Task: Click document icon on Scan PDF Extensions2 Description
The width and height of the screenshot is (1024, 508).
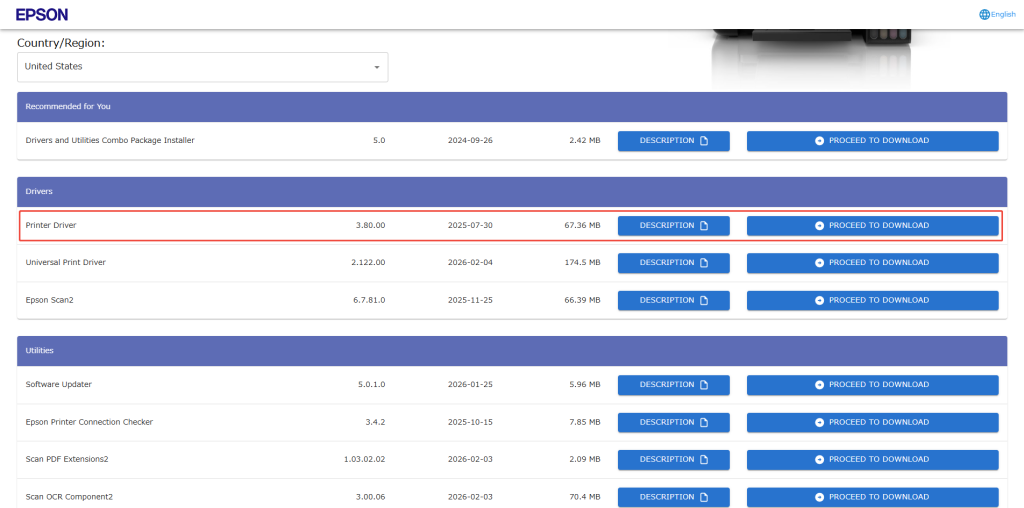Action: (x=703, y=460)
